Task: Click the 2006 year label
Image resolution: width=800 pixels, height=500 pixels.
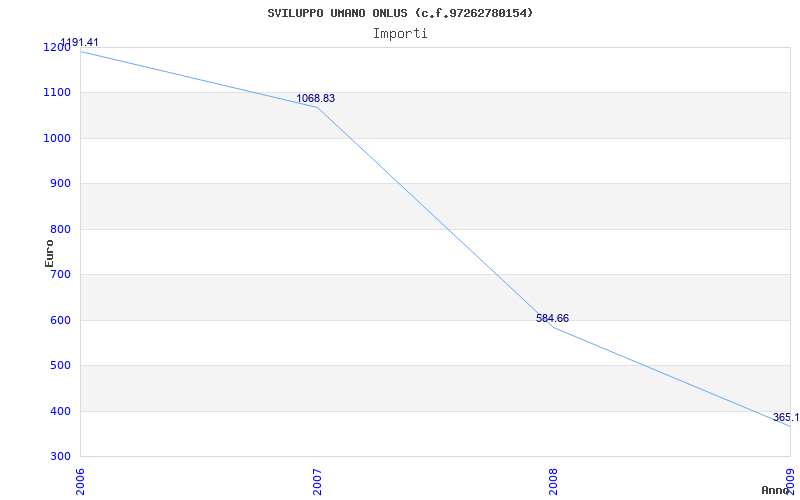Action: [81, 480]
